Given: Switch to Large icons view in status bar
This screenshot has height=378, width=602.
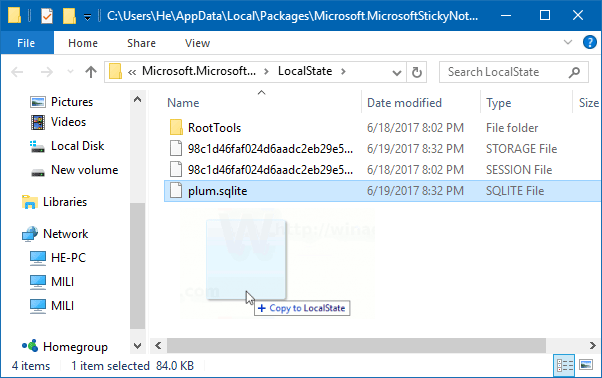Looking at the screenshot, I should pyautogui.click(x=586, y=365).
